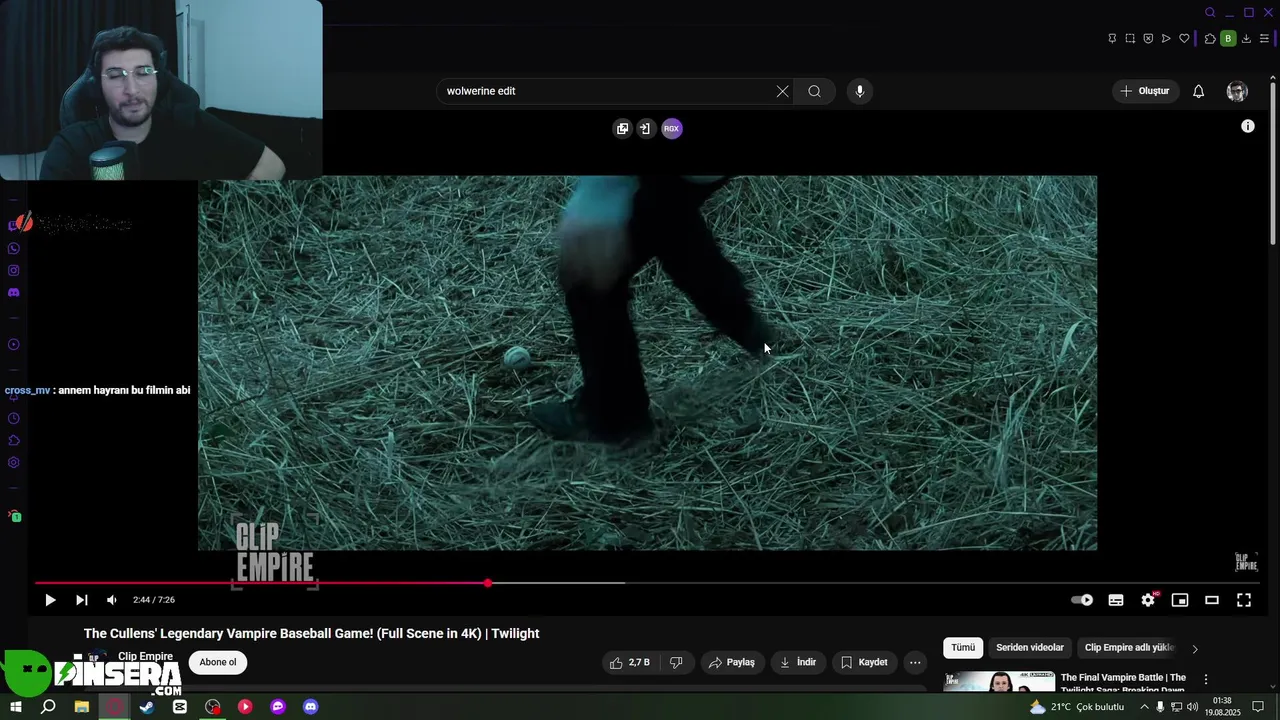
Task: Open taskbar volume speaker control
Action: click(1192, 707)
